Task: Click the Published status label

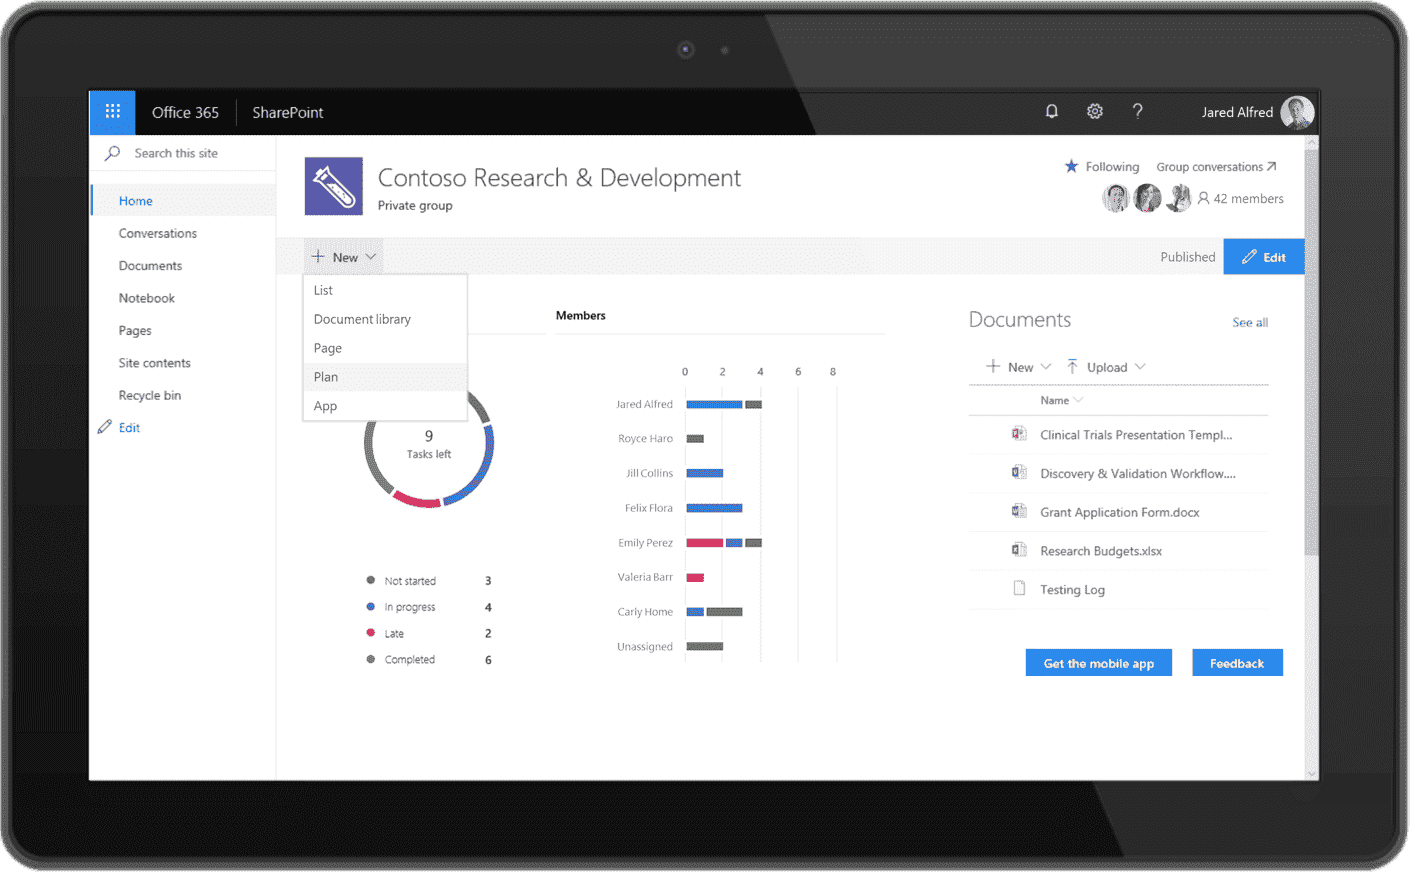Action: point(1187,257)
